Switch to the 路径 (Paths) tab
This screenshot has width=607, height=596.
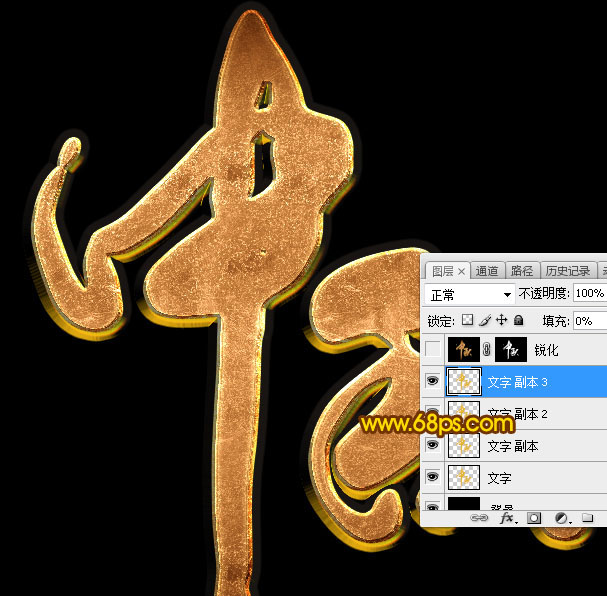[x=521, y=271]
